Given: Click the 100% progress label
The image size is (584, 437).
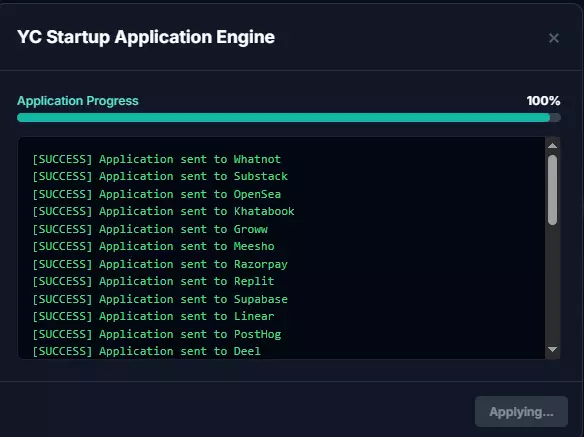Looking at the screenshot, I should click(x=543, y=101).
